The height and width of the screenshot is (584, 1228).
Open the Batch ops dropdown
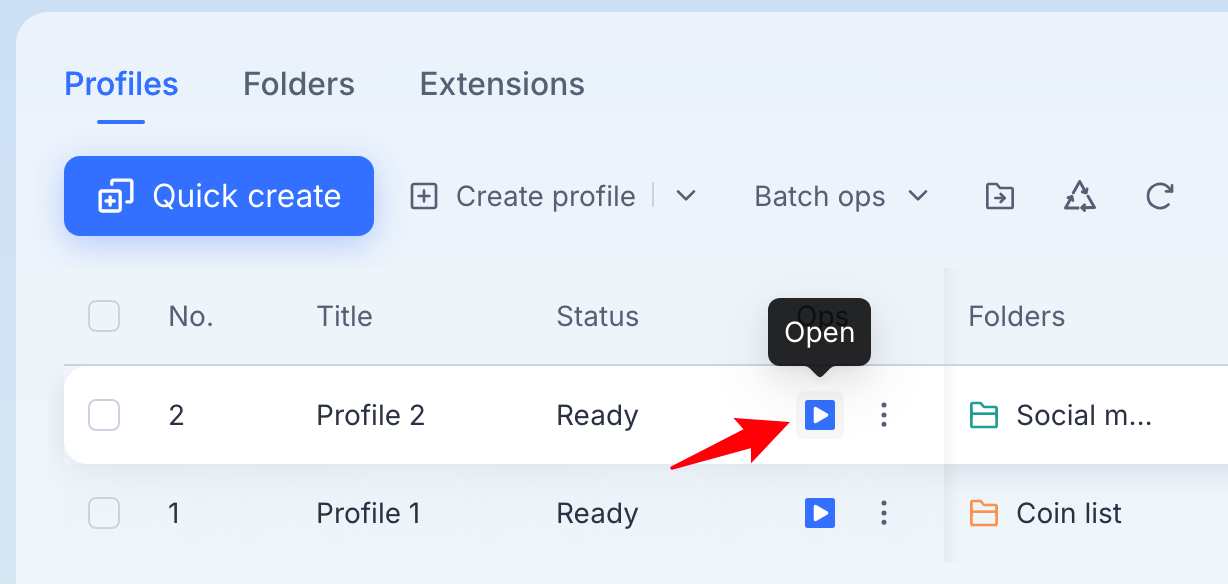841,196
